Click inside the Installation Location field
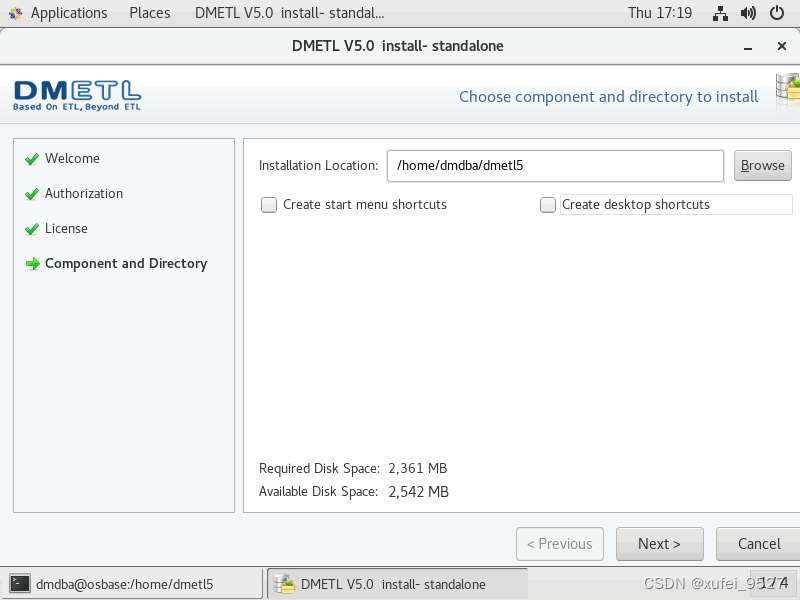 [x=555, y=165]
